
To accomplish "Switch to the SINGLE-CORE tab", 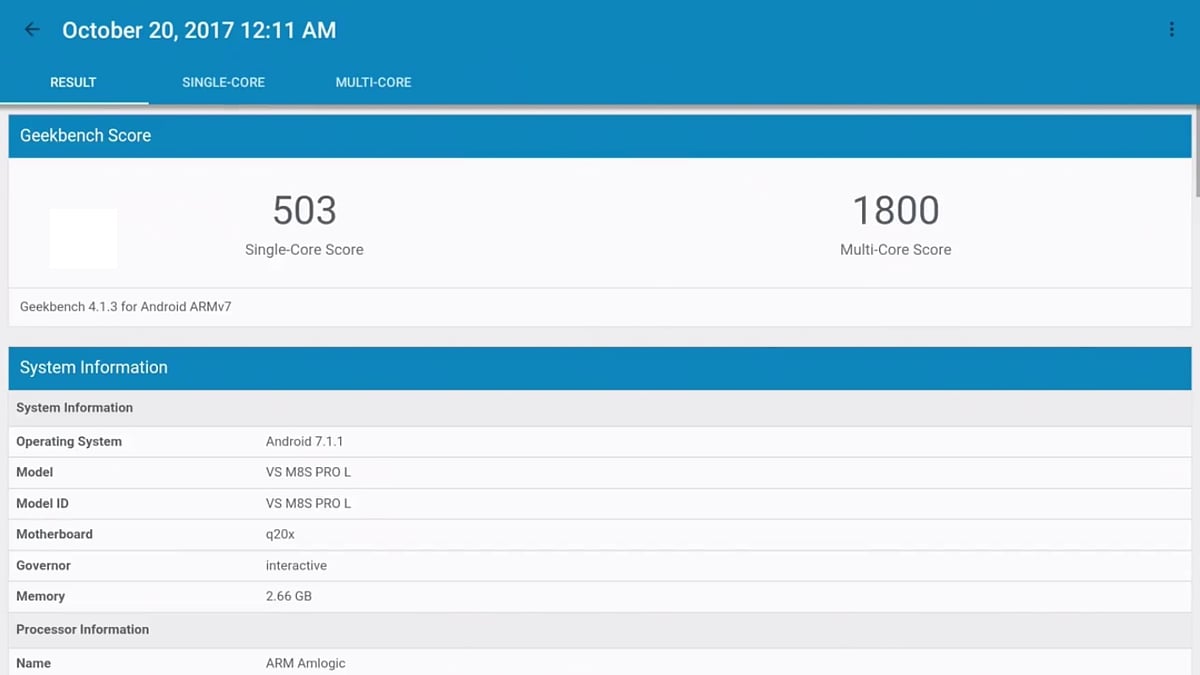I will 223,82.
